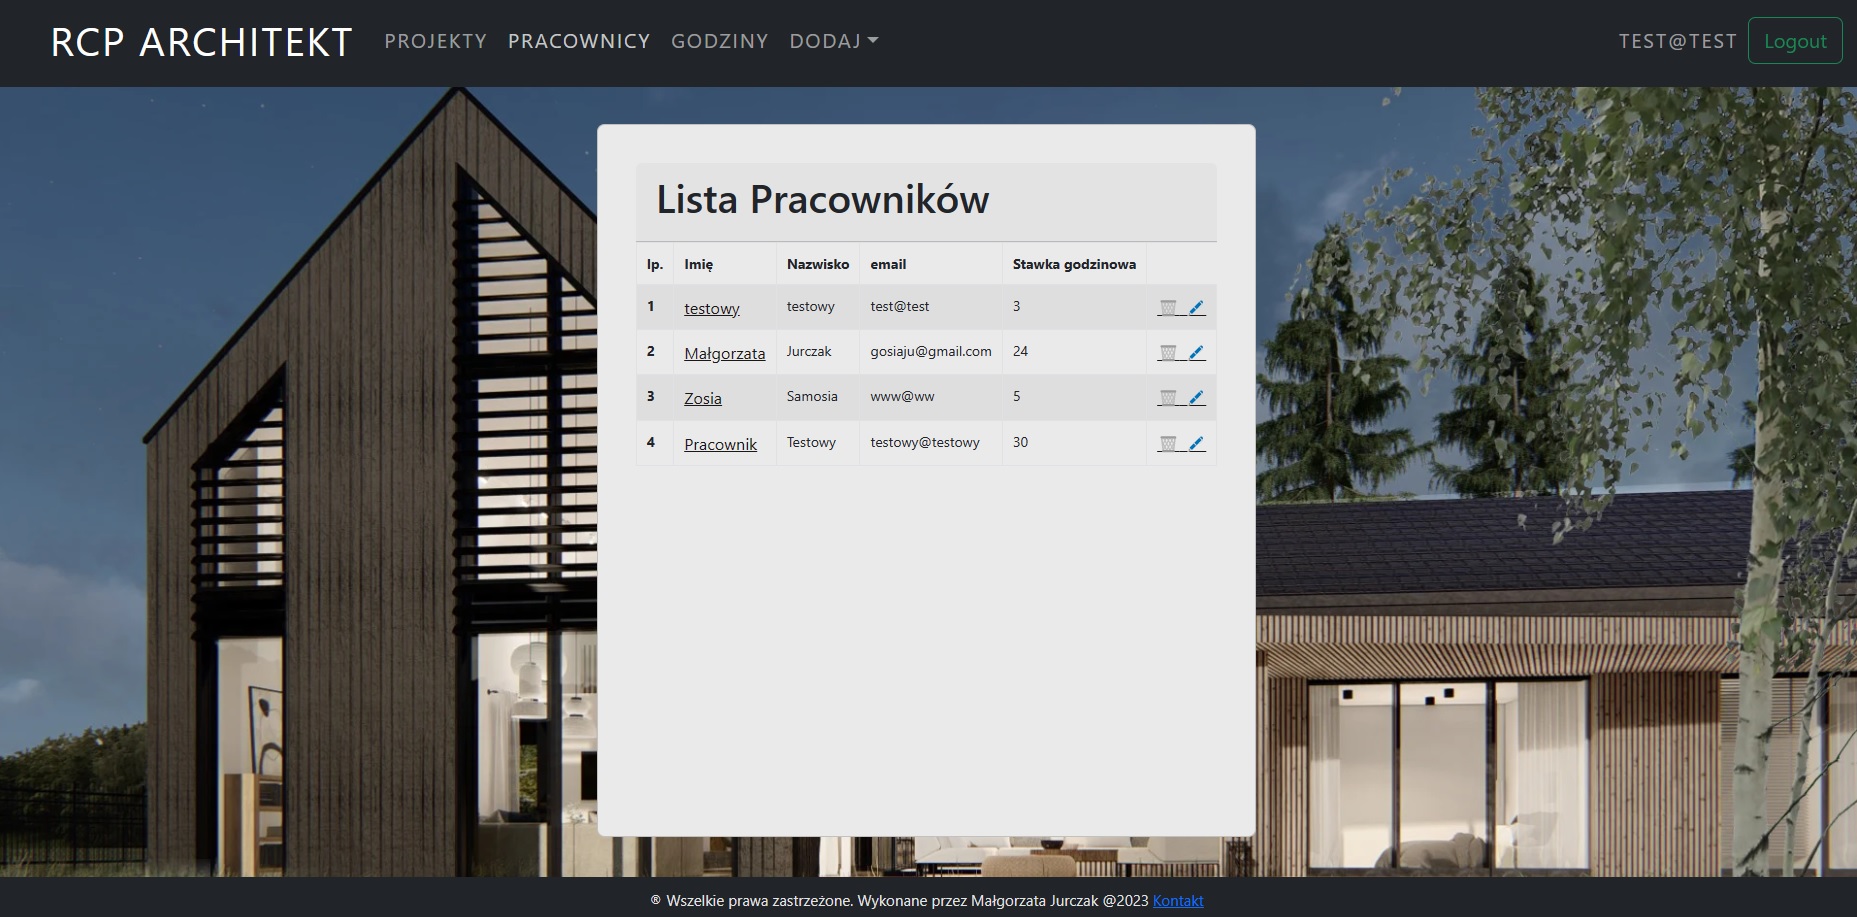This screenshot has width=1857, height=917.
Task: Delete Zosia Samosia via trash icon
Action: click(1168, 397)
